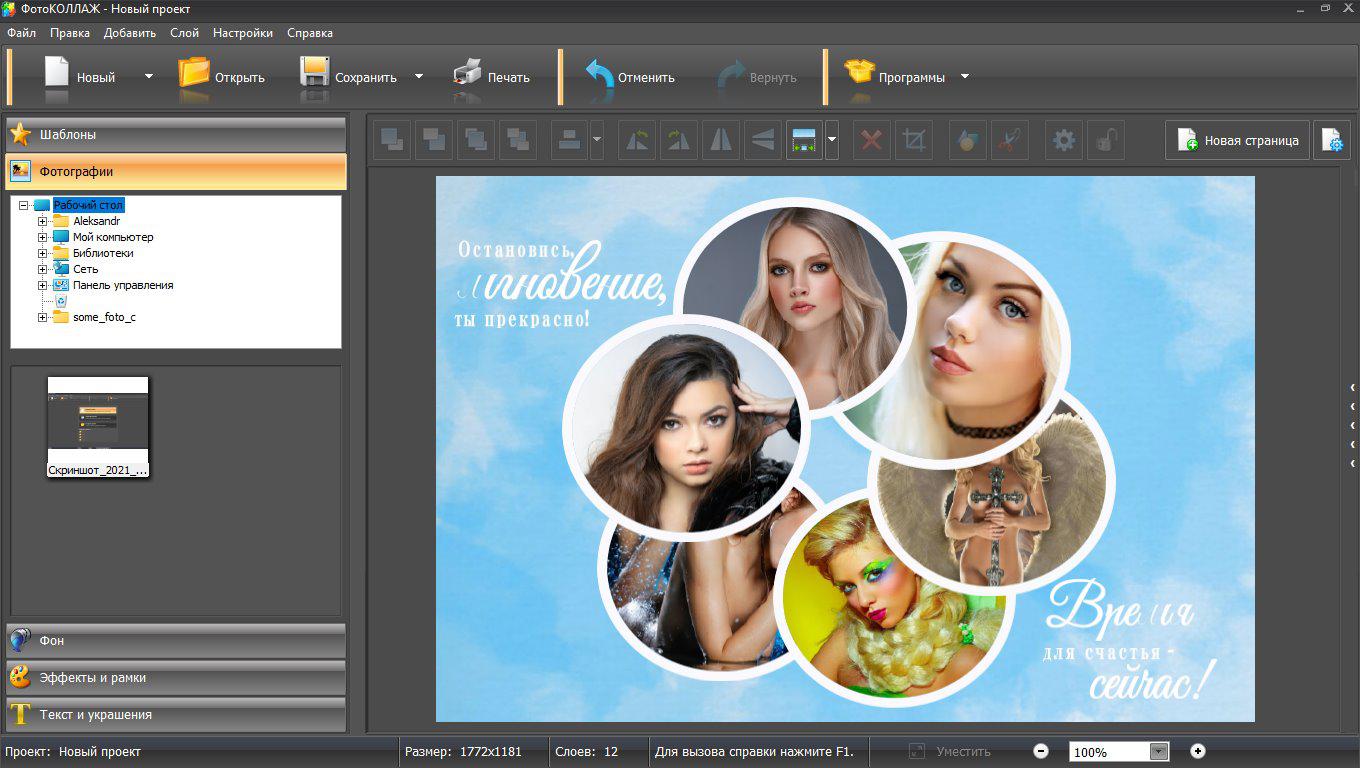The height and width of the screenshot is (768, 1360).
Task: Select the crop tool icon
Action: [x=913, y=141]
